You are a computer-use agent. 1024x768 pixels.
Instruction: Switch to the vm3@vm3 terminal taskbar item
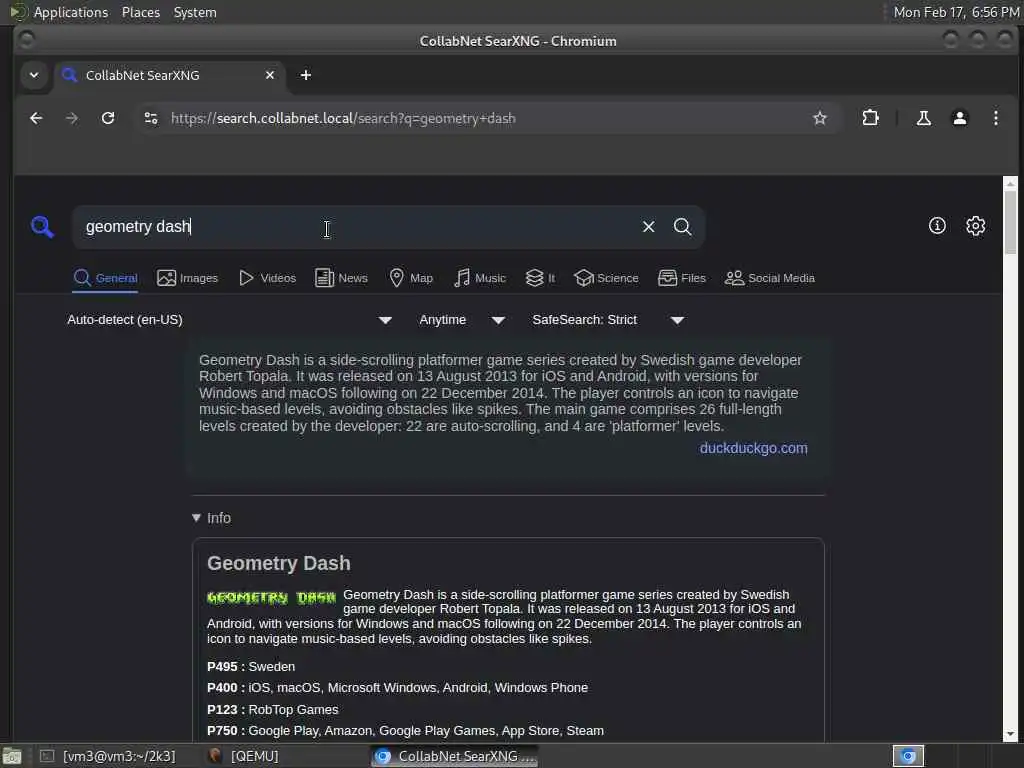point(108,756)
